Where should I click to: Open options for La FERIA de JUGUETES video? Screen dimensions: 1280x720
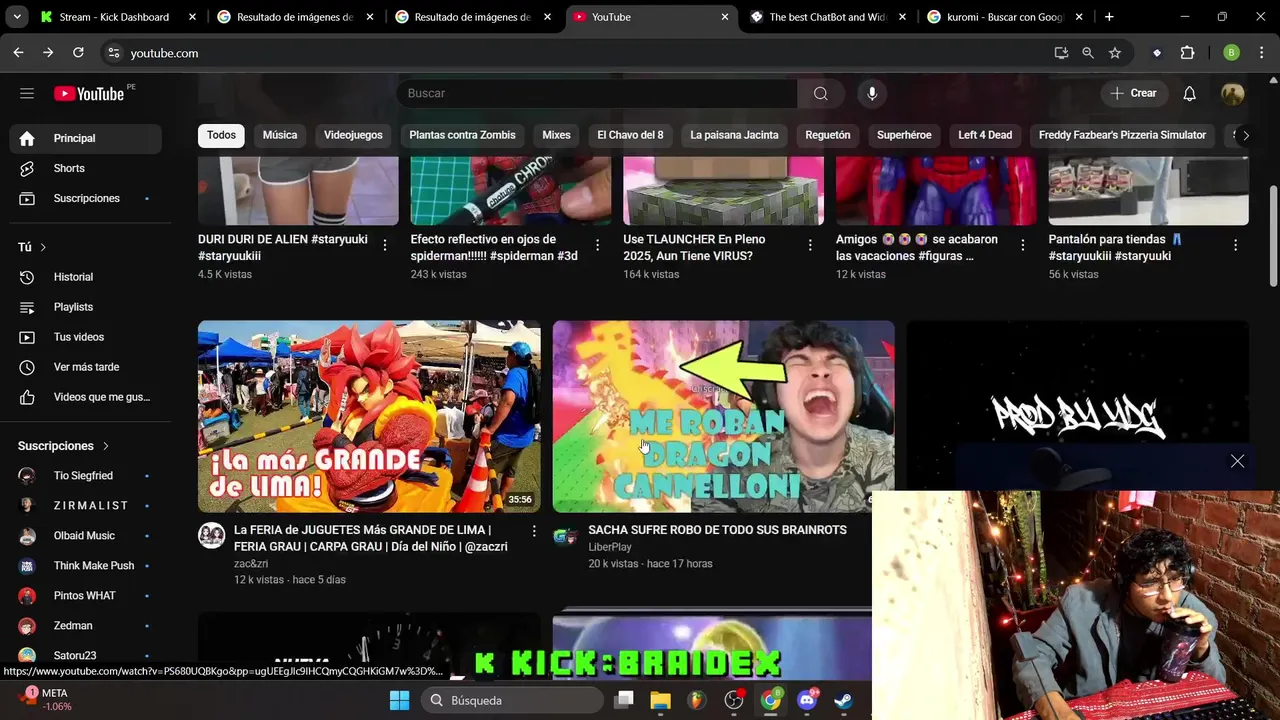534,531
